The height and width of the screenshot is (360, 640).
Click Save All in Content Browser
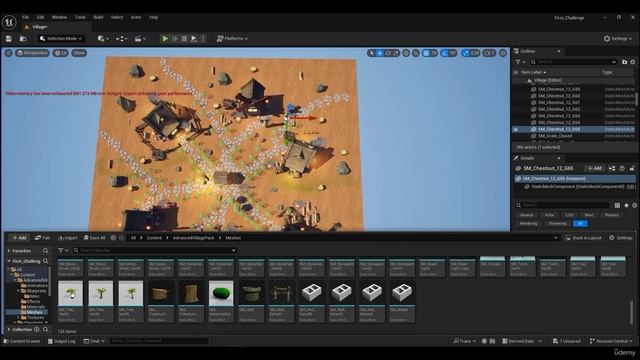94,238
